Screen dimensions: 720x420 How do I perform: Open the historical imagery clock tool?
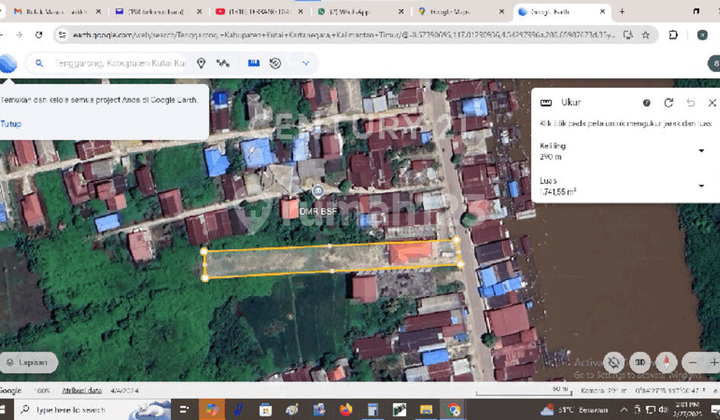pos(276,63)
